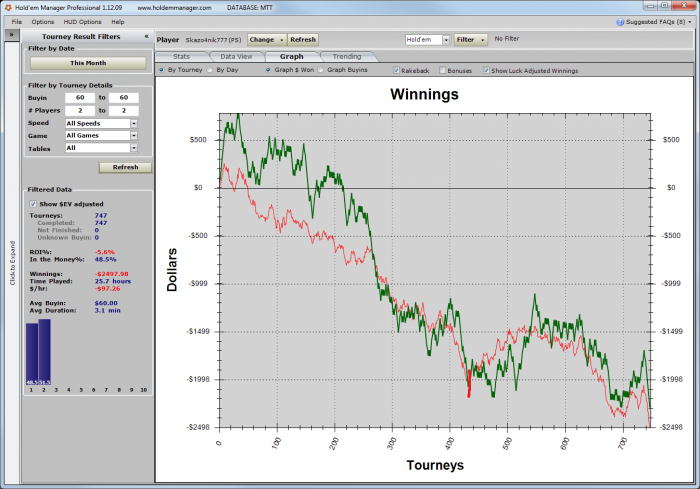The image size is (700, 489).
Task: Expand the Tables All dropdown
Action: (x=134, y=148)
